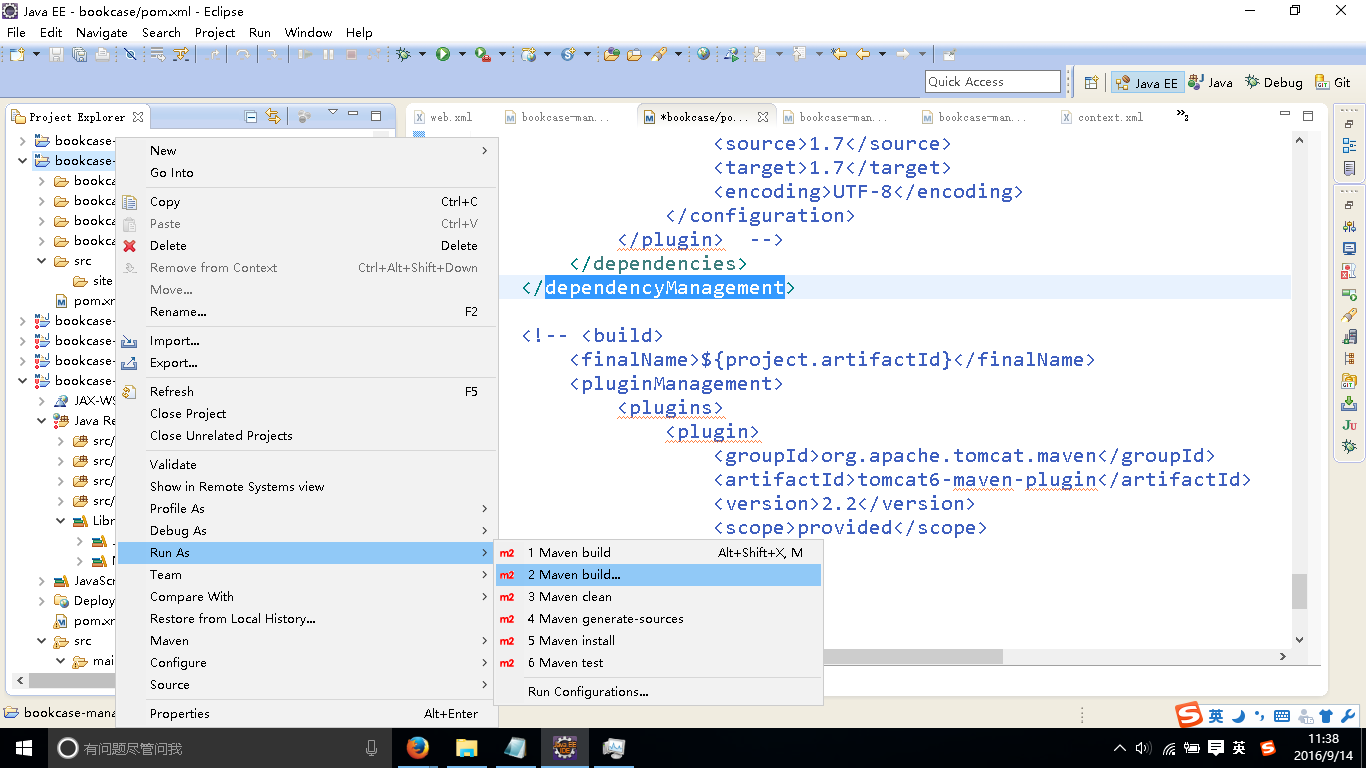
Task: Open the Back history dropdown arrow
Action: (881, 54)
